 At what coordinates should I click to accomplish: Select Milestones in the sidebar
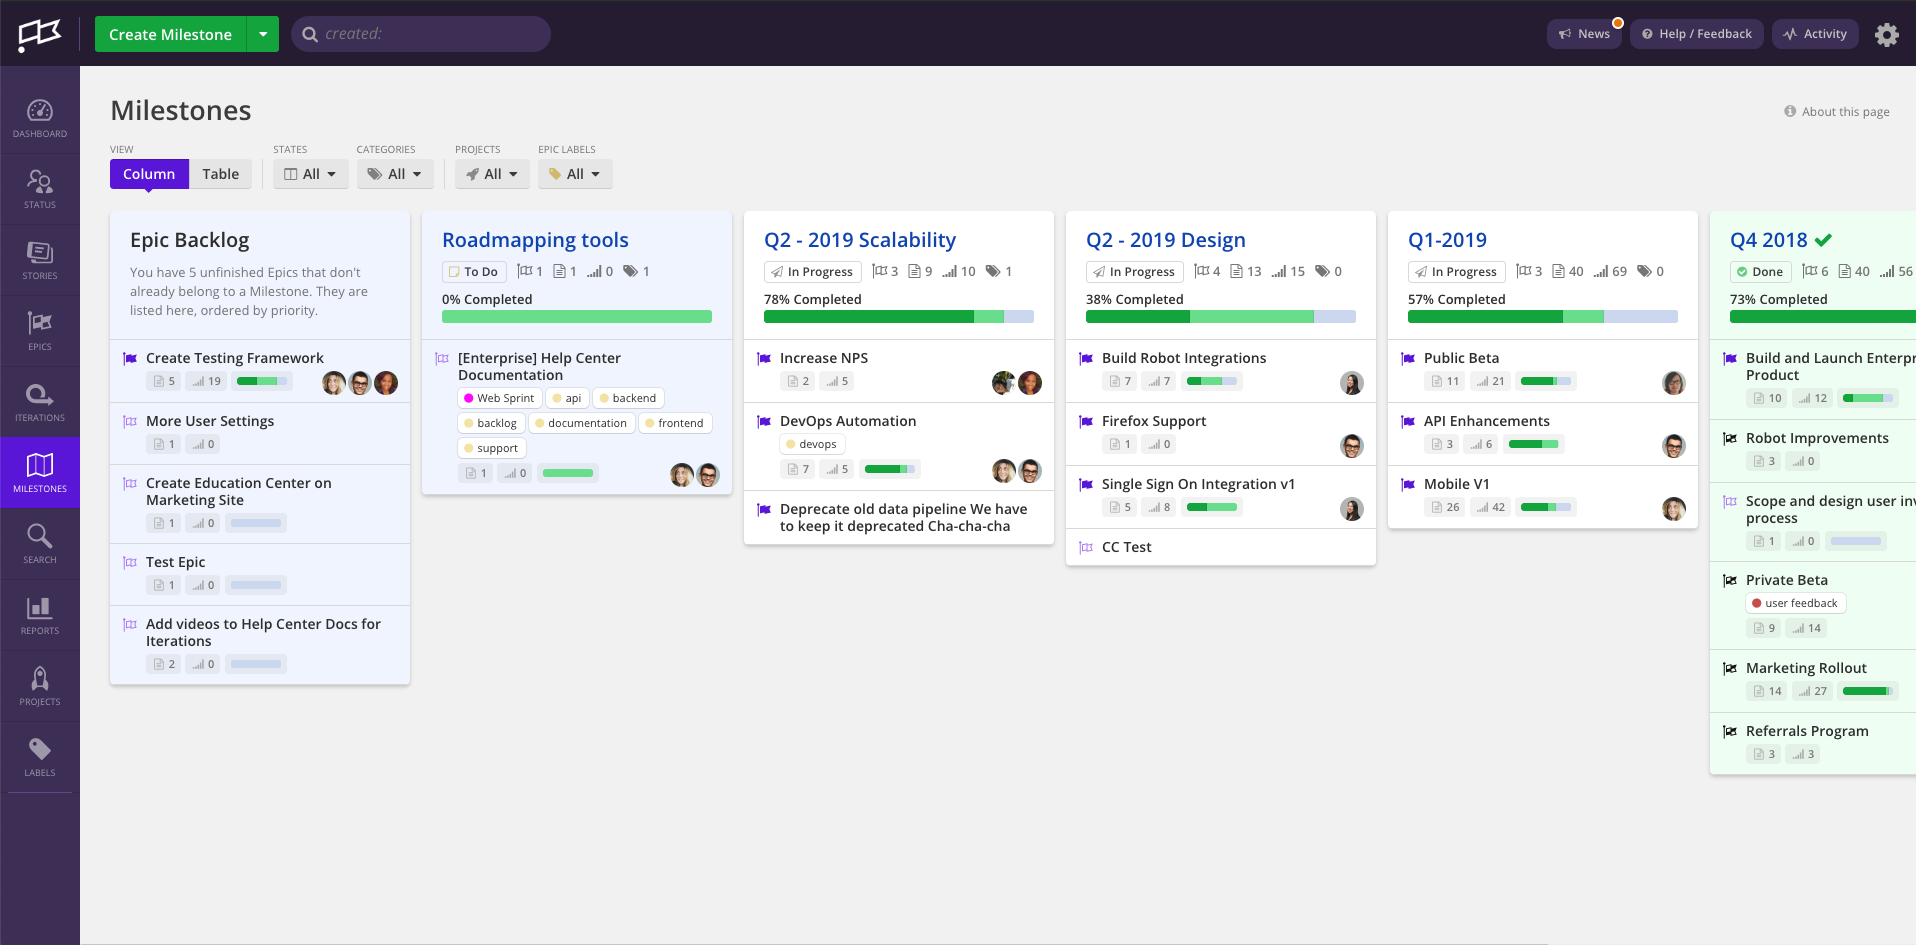coord(40,473)
